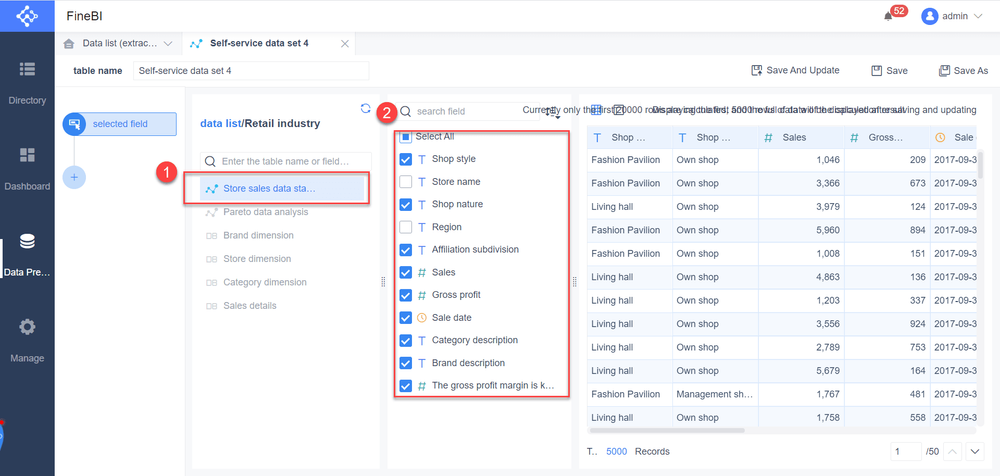
Task: Open the Directory sidebar icon
Action: [x=27, y=70]
